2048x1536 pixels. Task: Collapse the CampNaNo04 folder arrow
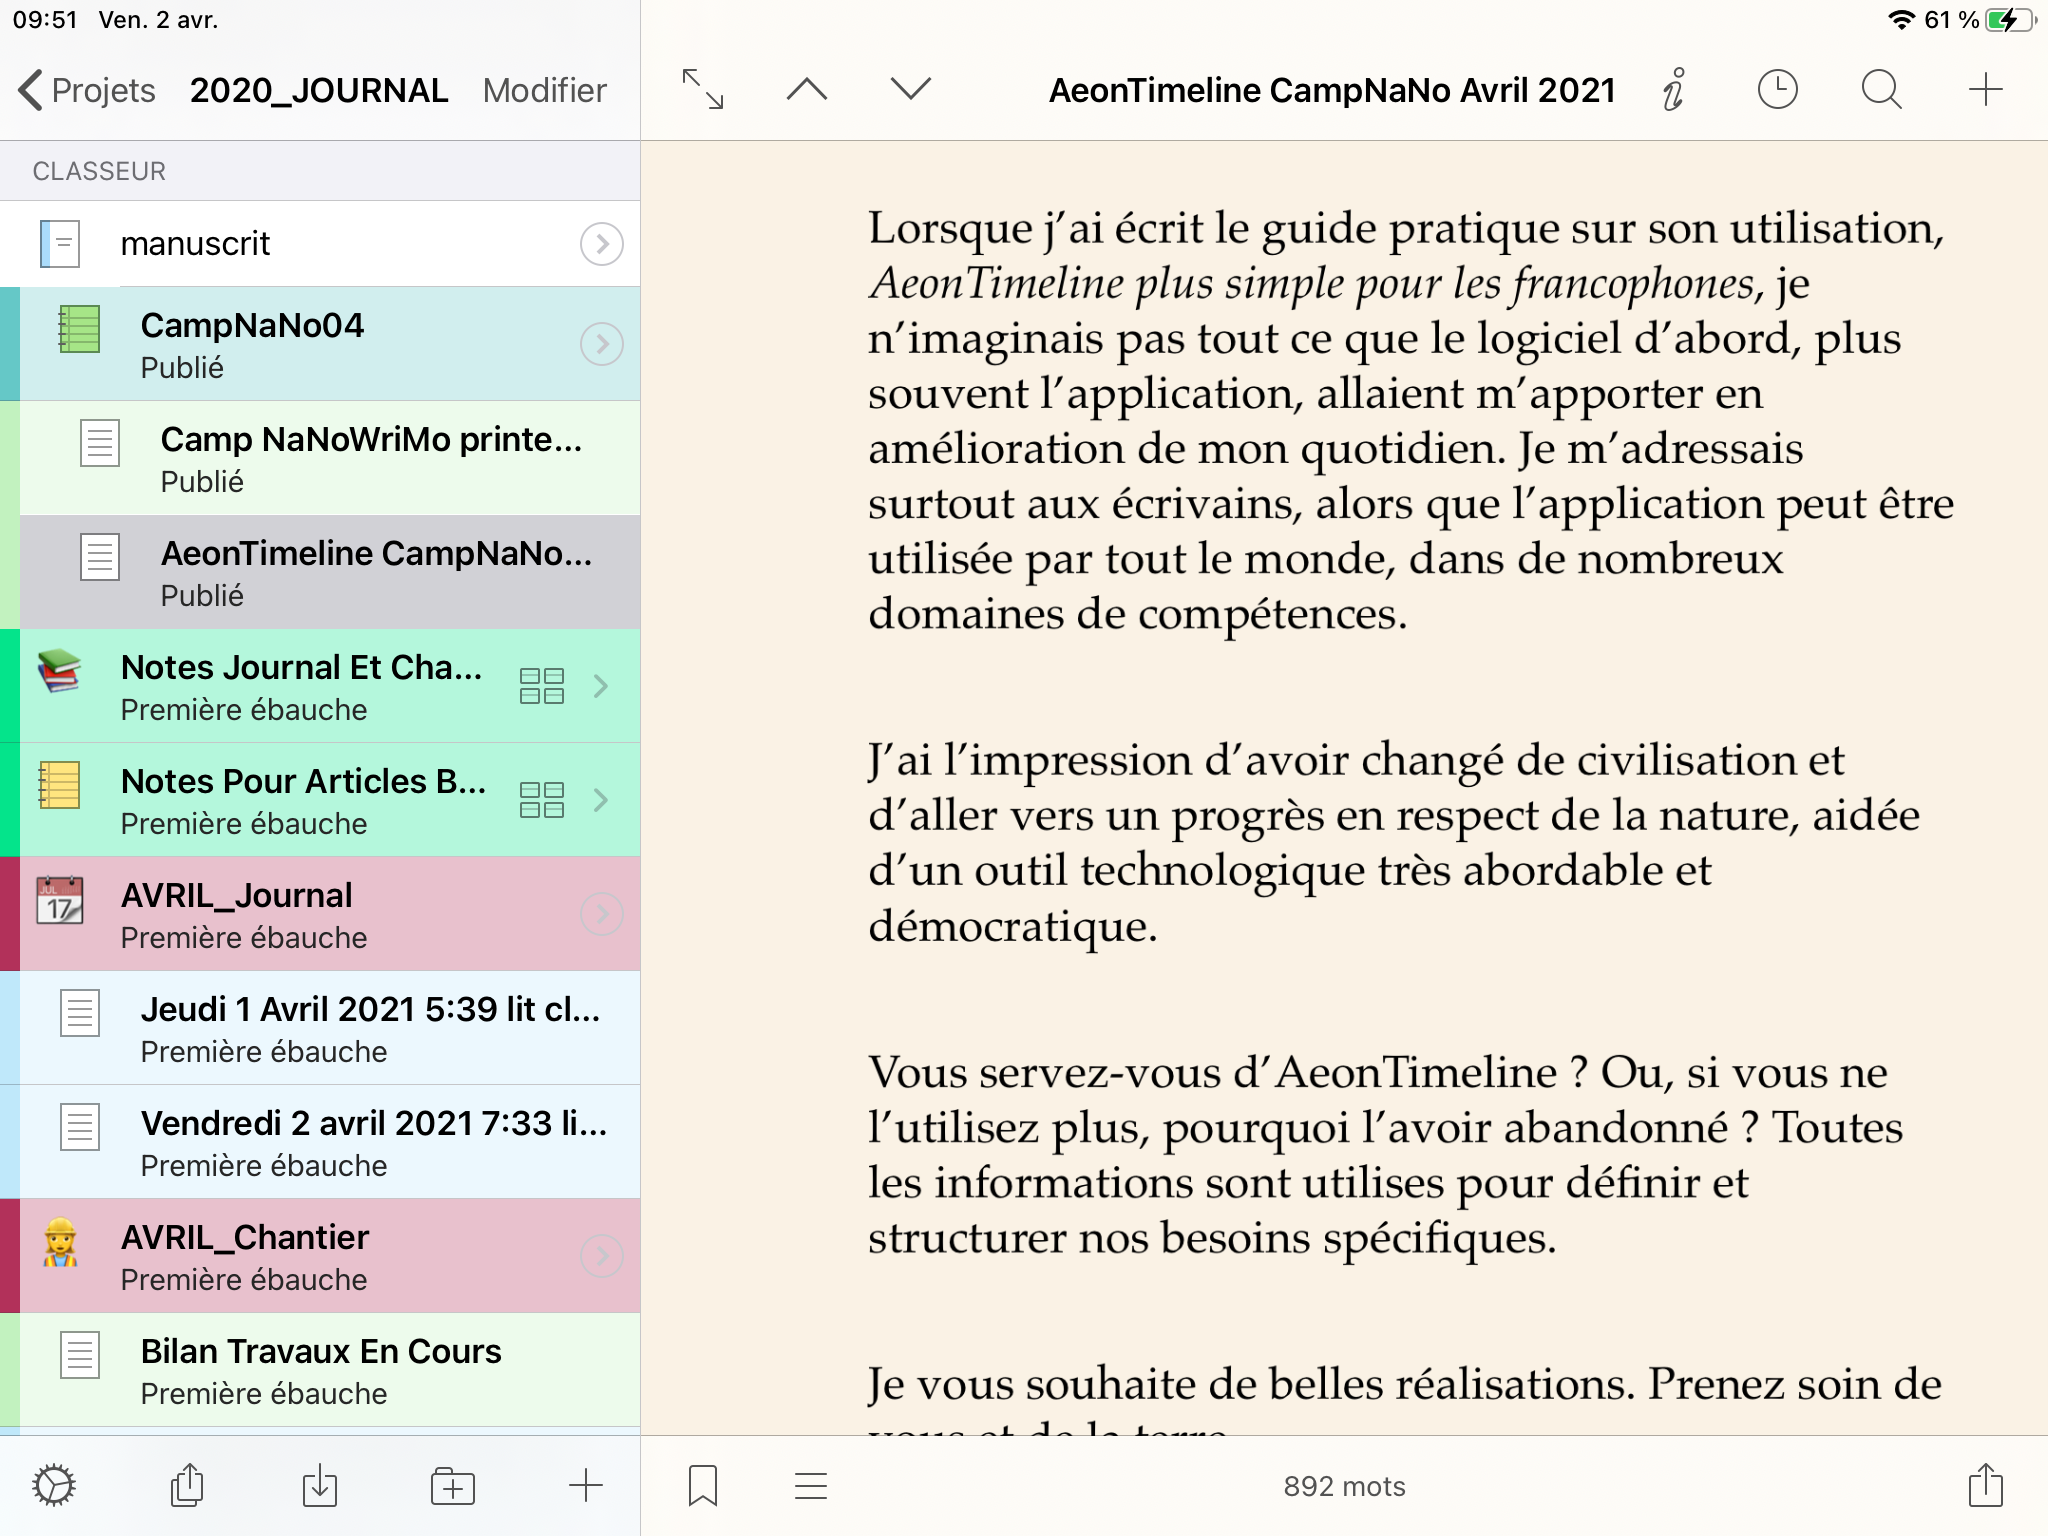(x=602, y=344)
